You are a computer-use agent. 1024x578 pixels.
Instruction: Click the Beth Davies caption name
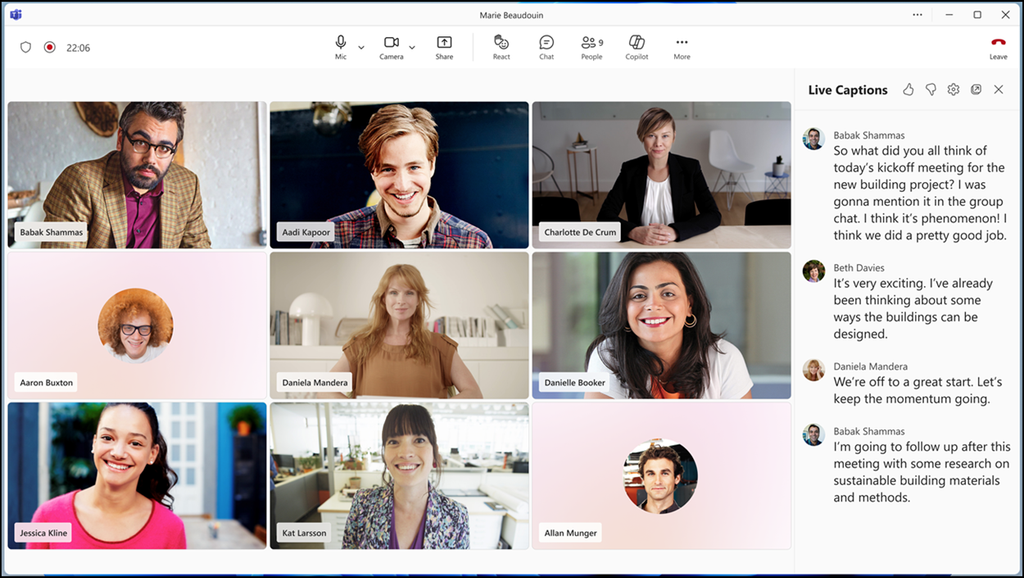859,268
